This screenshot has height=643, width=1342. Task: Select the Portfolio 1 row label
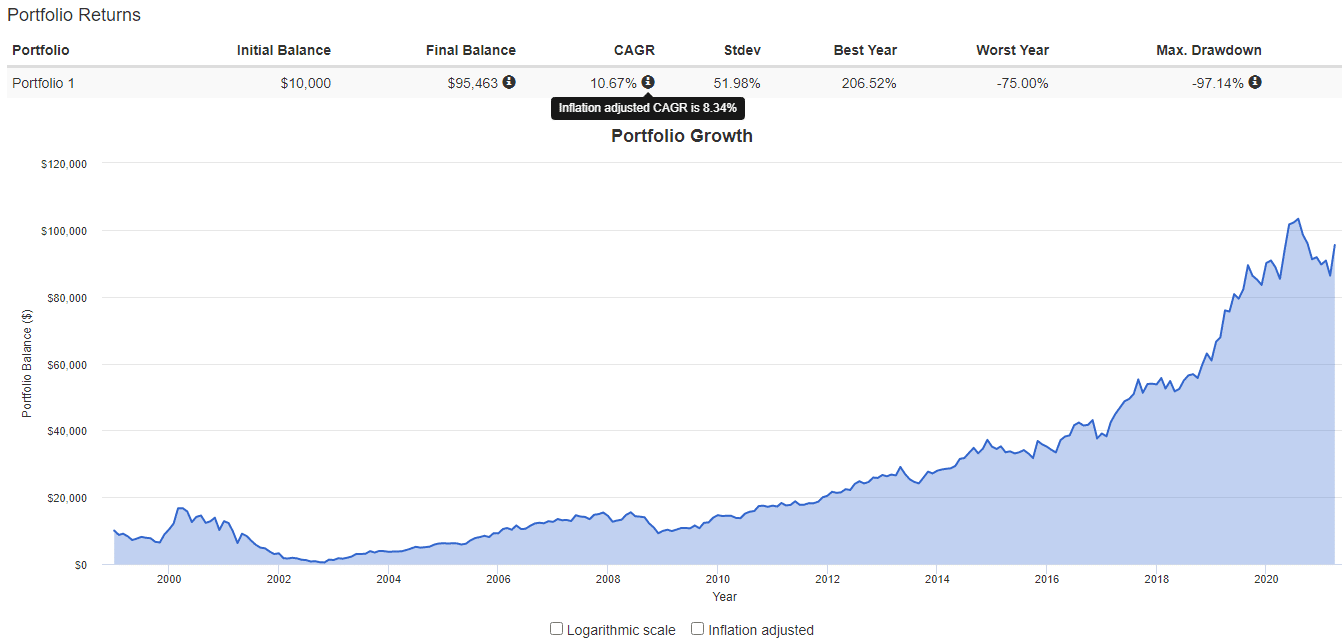[43, 83]
